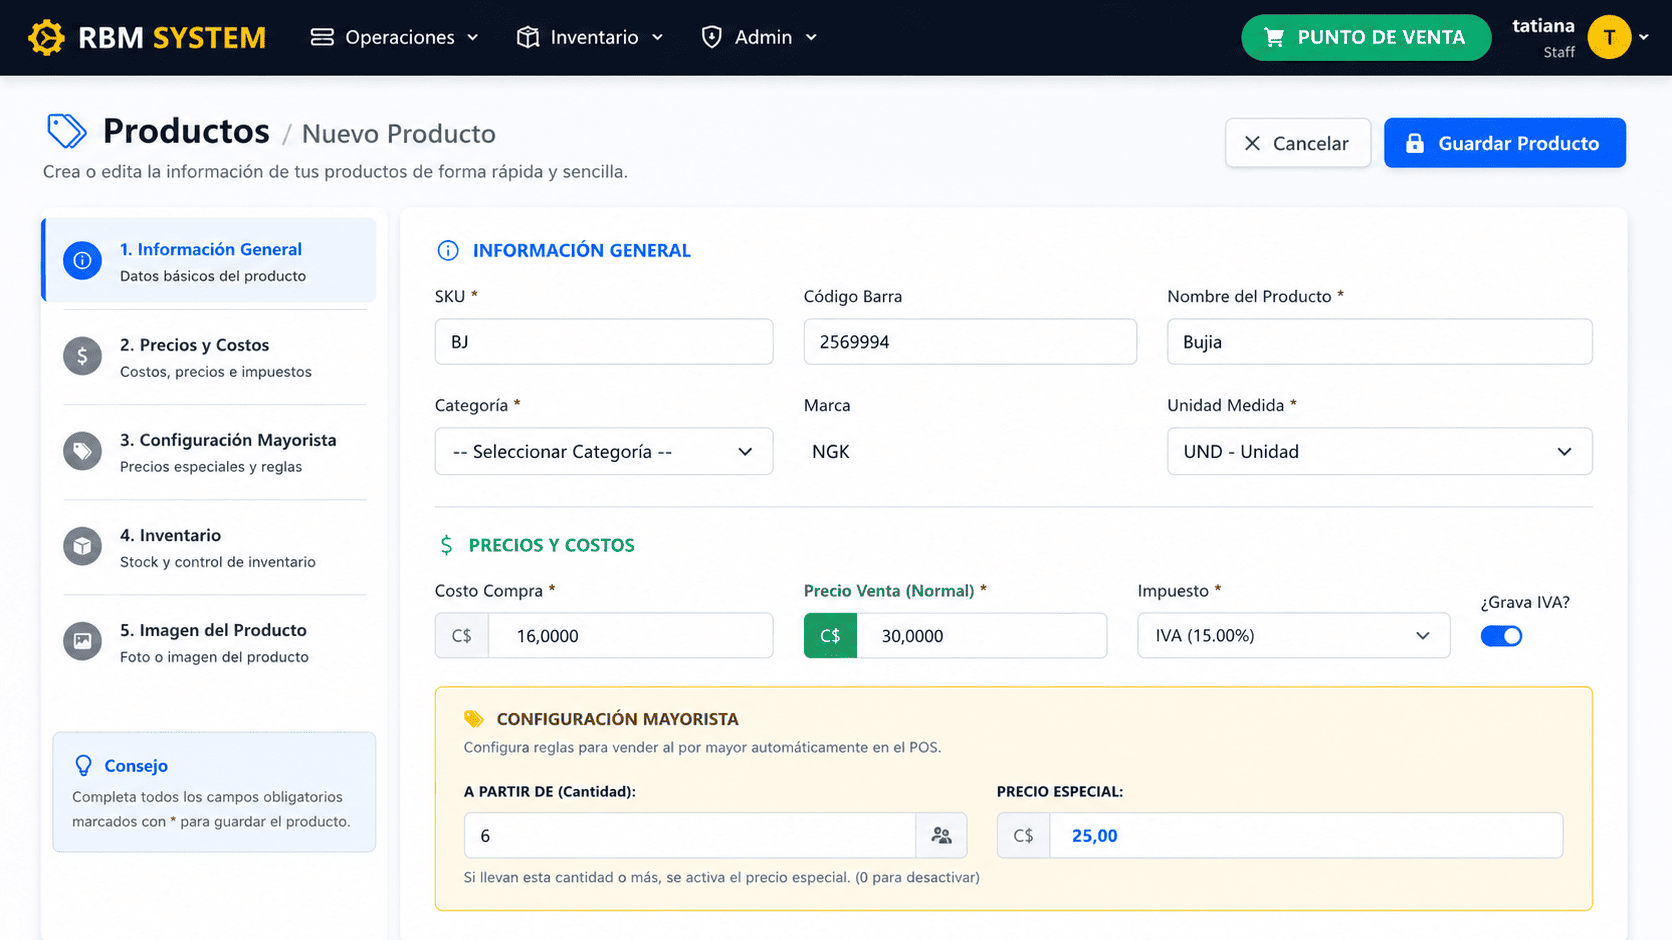Click the dollar icon for Precios y Costos step
The width and height of the screenshot is (1672, 940).
tap(83, 356)
